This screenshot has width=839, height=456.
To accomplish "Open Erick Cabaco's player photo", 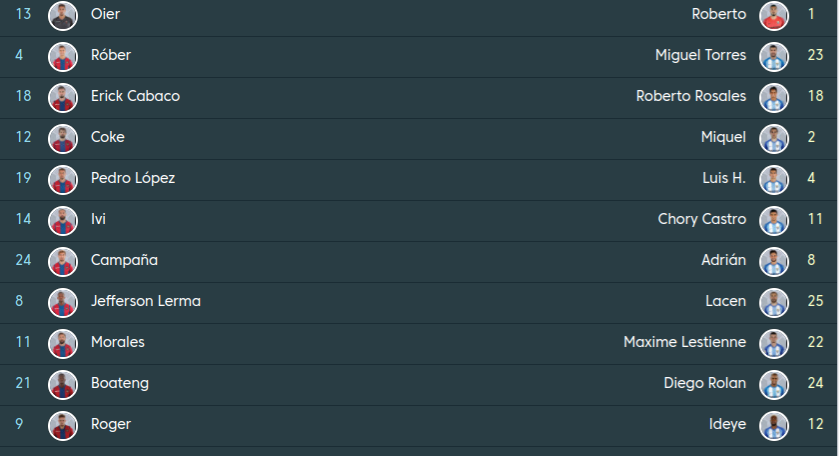I will pyautogui.click(x=63, y=97).
